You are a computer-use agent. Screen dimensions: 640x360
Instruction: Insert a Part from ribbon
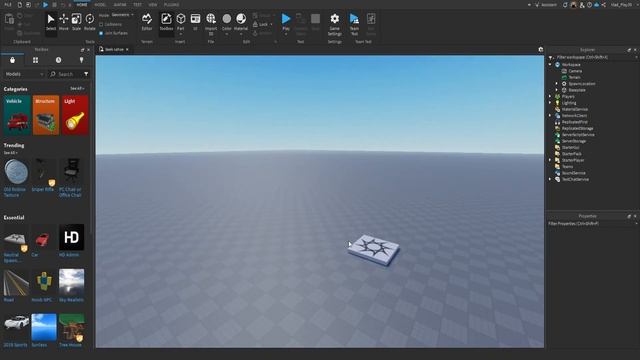pyautogui.click(x=181, y=22)
